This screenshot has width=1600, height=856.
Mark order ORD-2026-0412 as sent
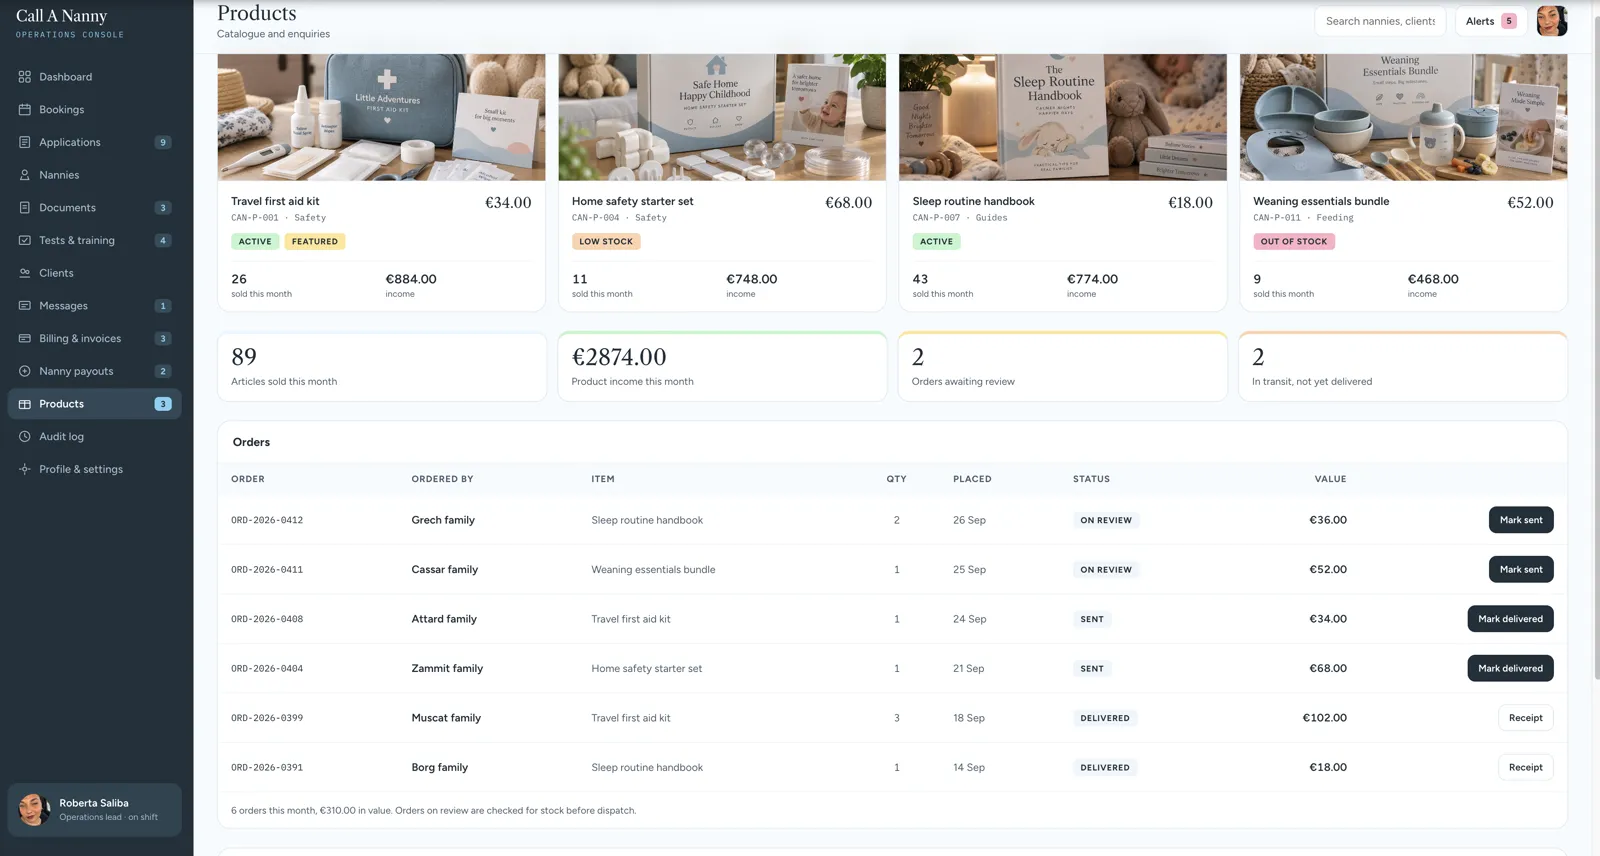tap(1521, 520)
